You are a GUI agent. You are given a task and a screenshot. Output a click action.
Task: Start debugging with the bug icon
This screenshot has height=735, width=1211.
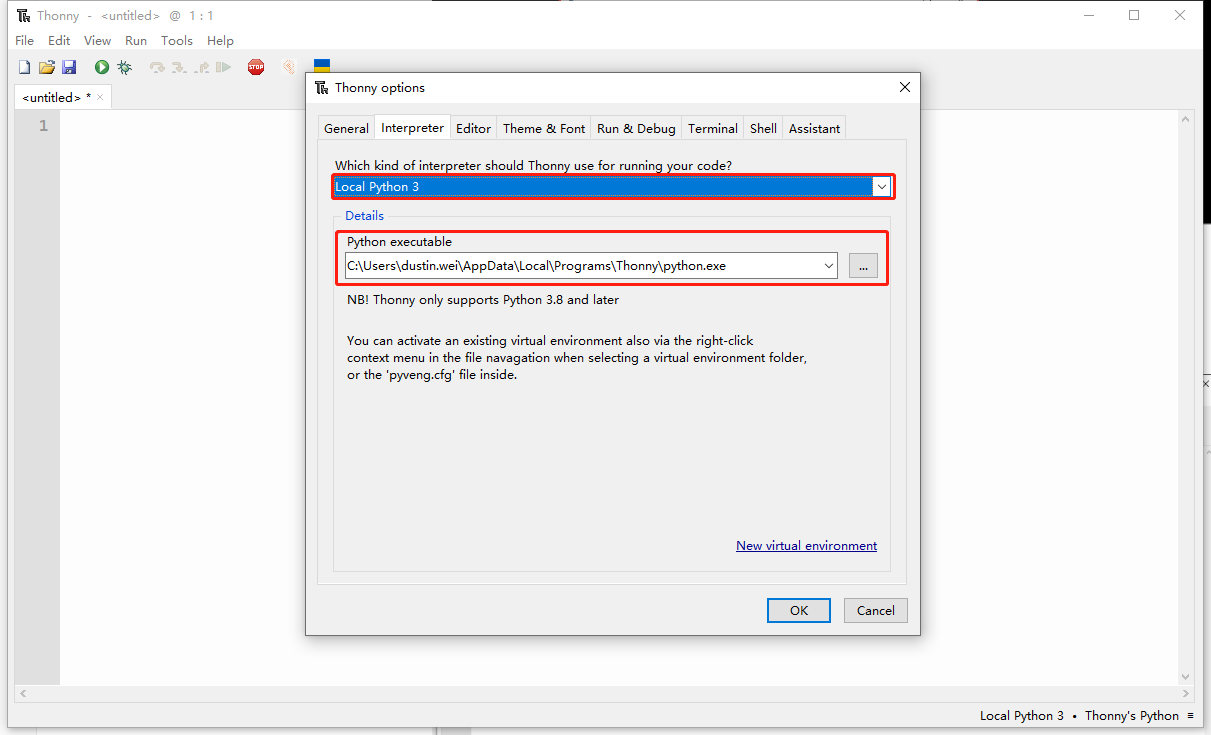click(124, 67)
